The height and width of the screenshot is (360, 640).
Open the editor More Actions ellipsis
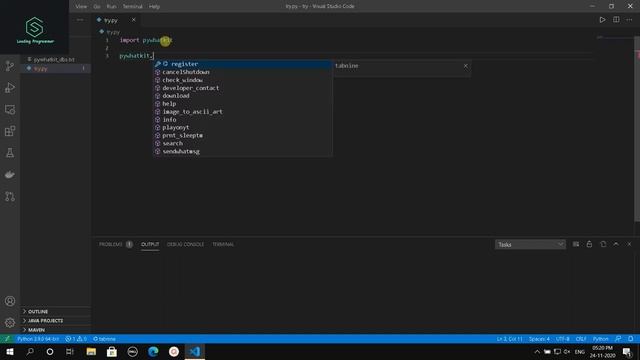coord(629,20)
